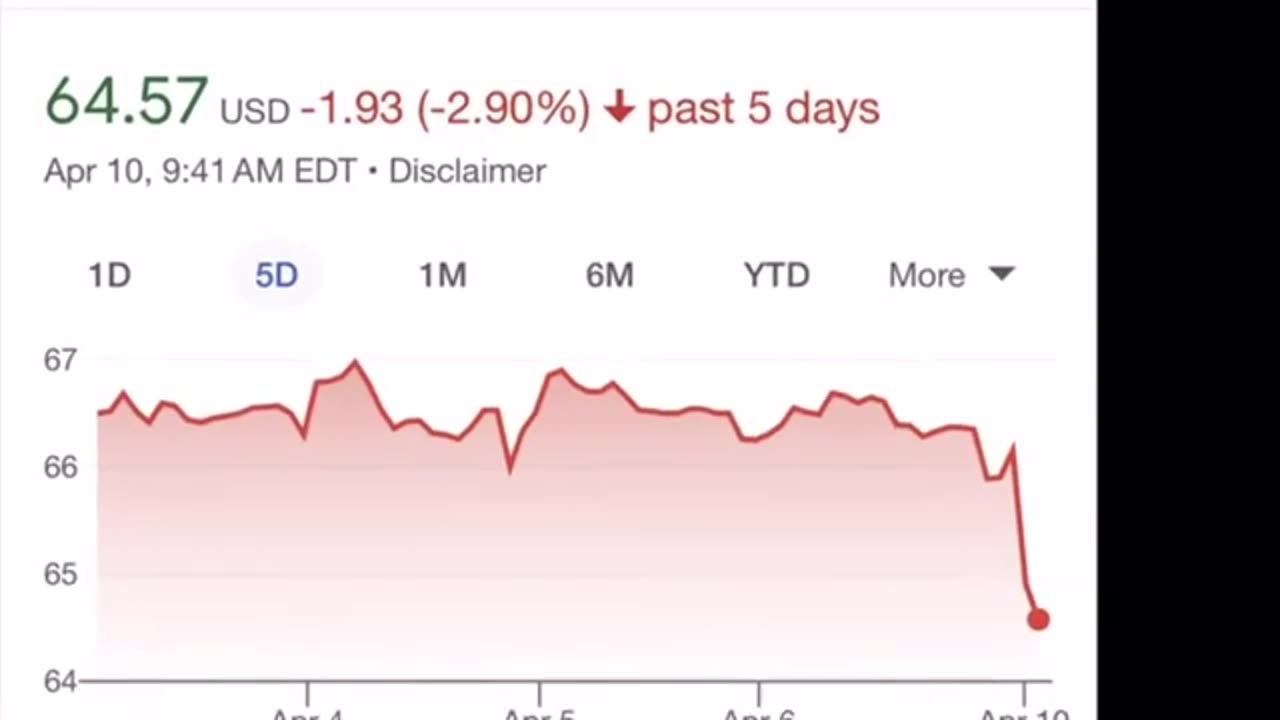The image size is (1280, 720).
Task: Click the Apr 10, 9:41 AM timestamp
Action: 199,171
